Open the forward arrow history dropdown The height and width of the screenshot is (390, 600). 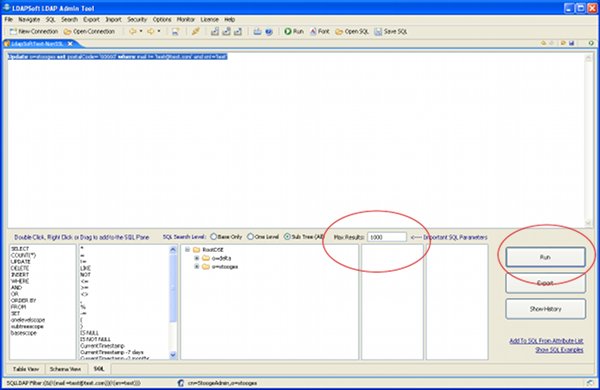pos(159,31)
